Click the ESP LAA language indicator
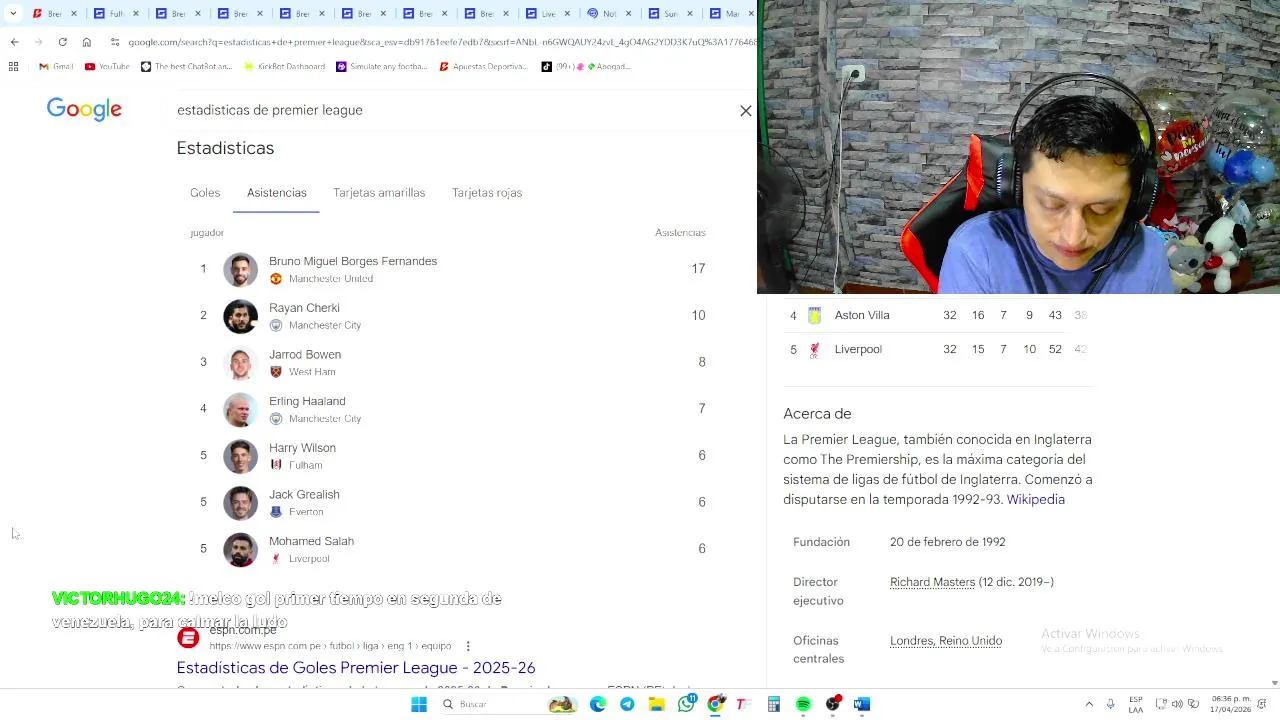The image size is (1280, 720). 1136,704
